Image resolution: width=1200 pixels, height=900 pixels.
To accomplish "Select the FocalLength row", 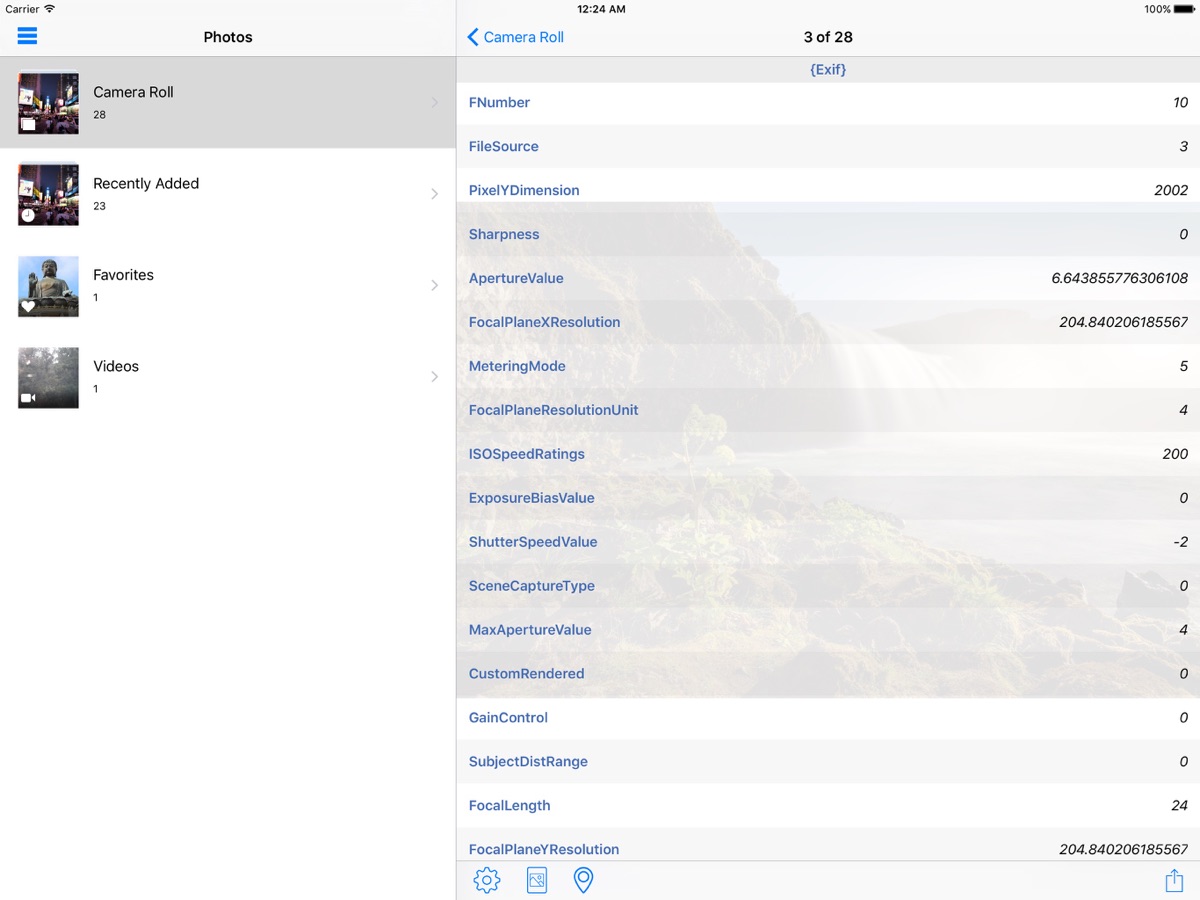I will (x=828, y=805).
